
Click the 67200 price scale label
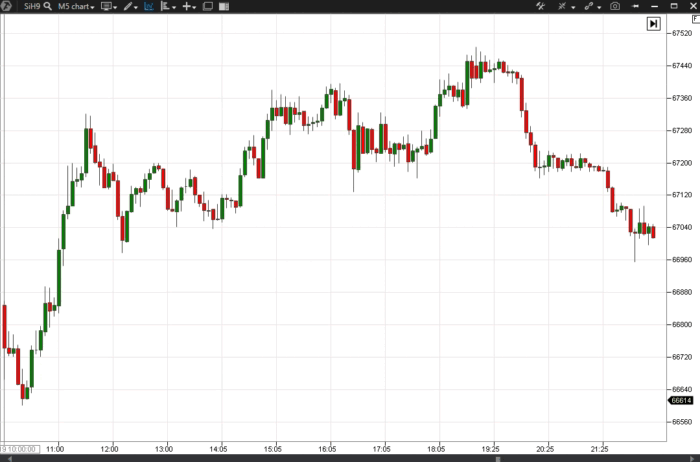coord(682,163)
